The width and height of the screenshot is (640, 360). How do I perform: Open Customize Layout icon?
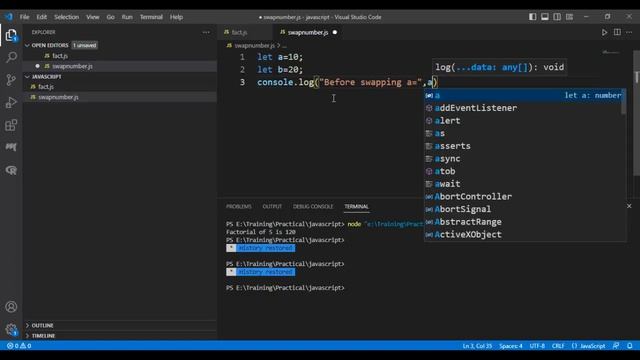(569, 17)
